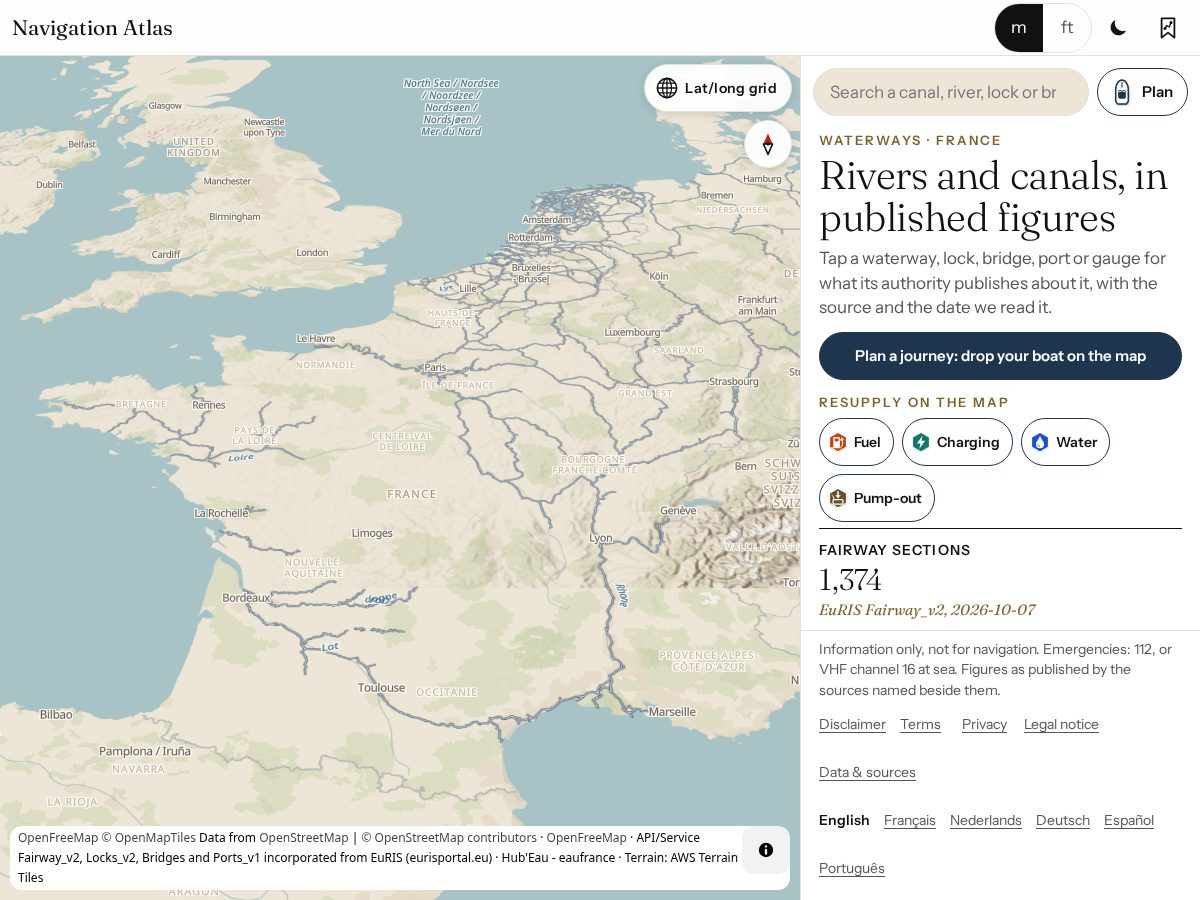Toggle Charging resupply points
Viewport: 1200px width, 900px height.
[x=957, y=442]
